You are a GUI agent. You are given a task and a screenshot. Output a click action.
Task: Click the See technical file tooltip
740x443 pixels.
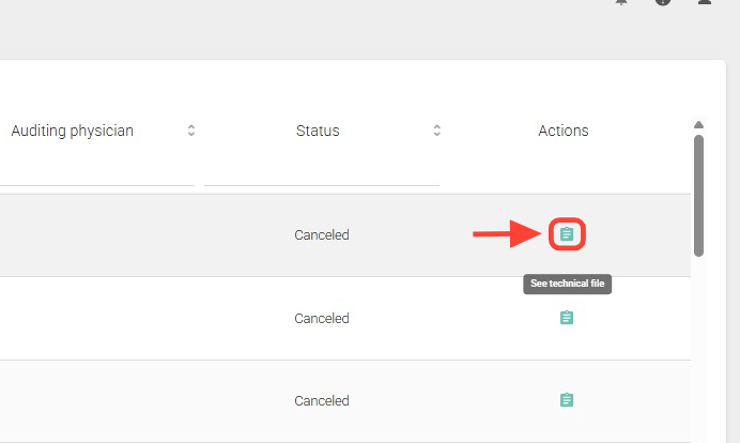(x=567, y=284)
